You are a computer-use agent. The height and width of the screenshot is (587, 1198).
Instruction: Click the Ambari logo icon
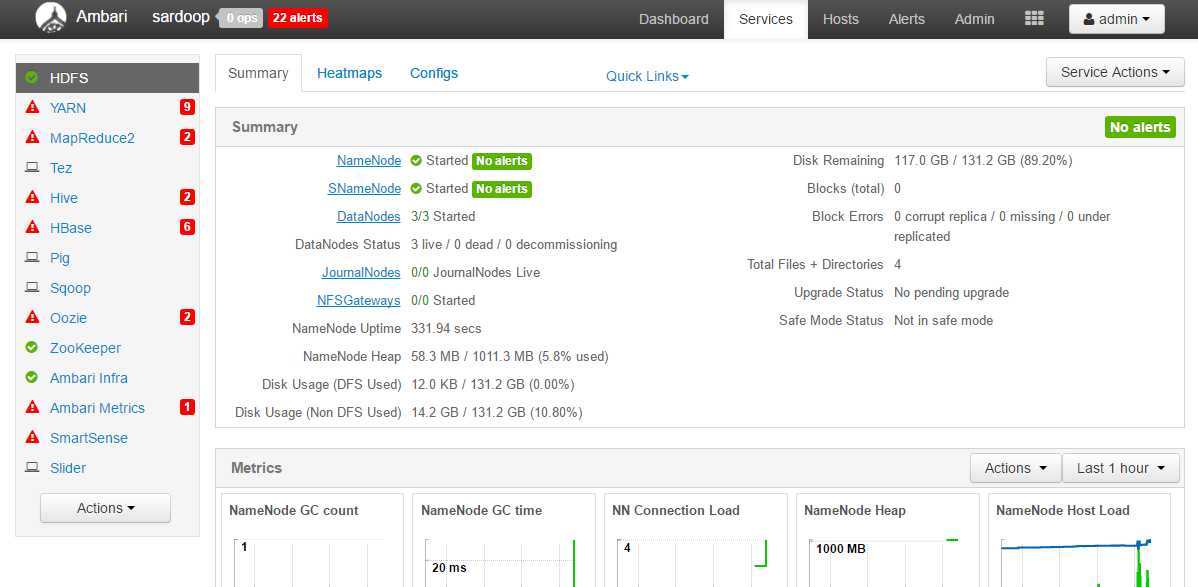coord(51,18)
